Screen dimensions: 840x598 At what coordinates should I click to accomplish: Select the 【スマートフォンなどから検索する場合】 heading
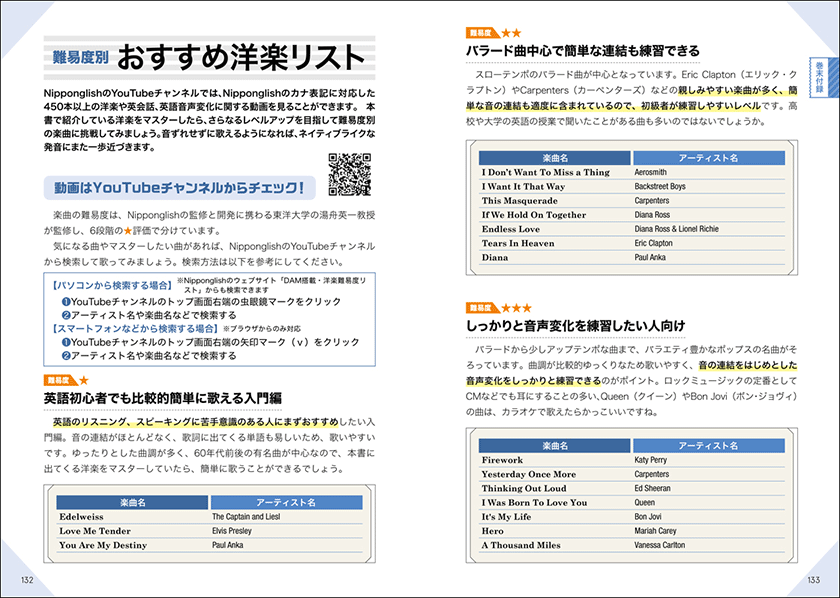click(135, 328)
